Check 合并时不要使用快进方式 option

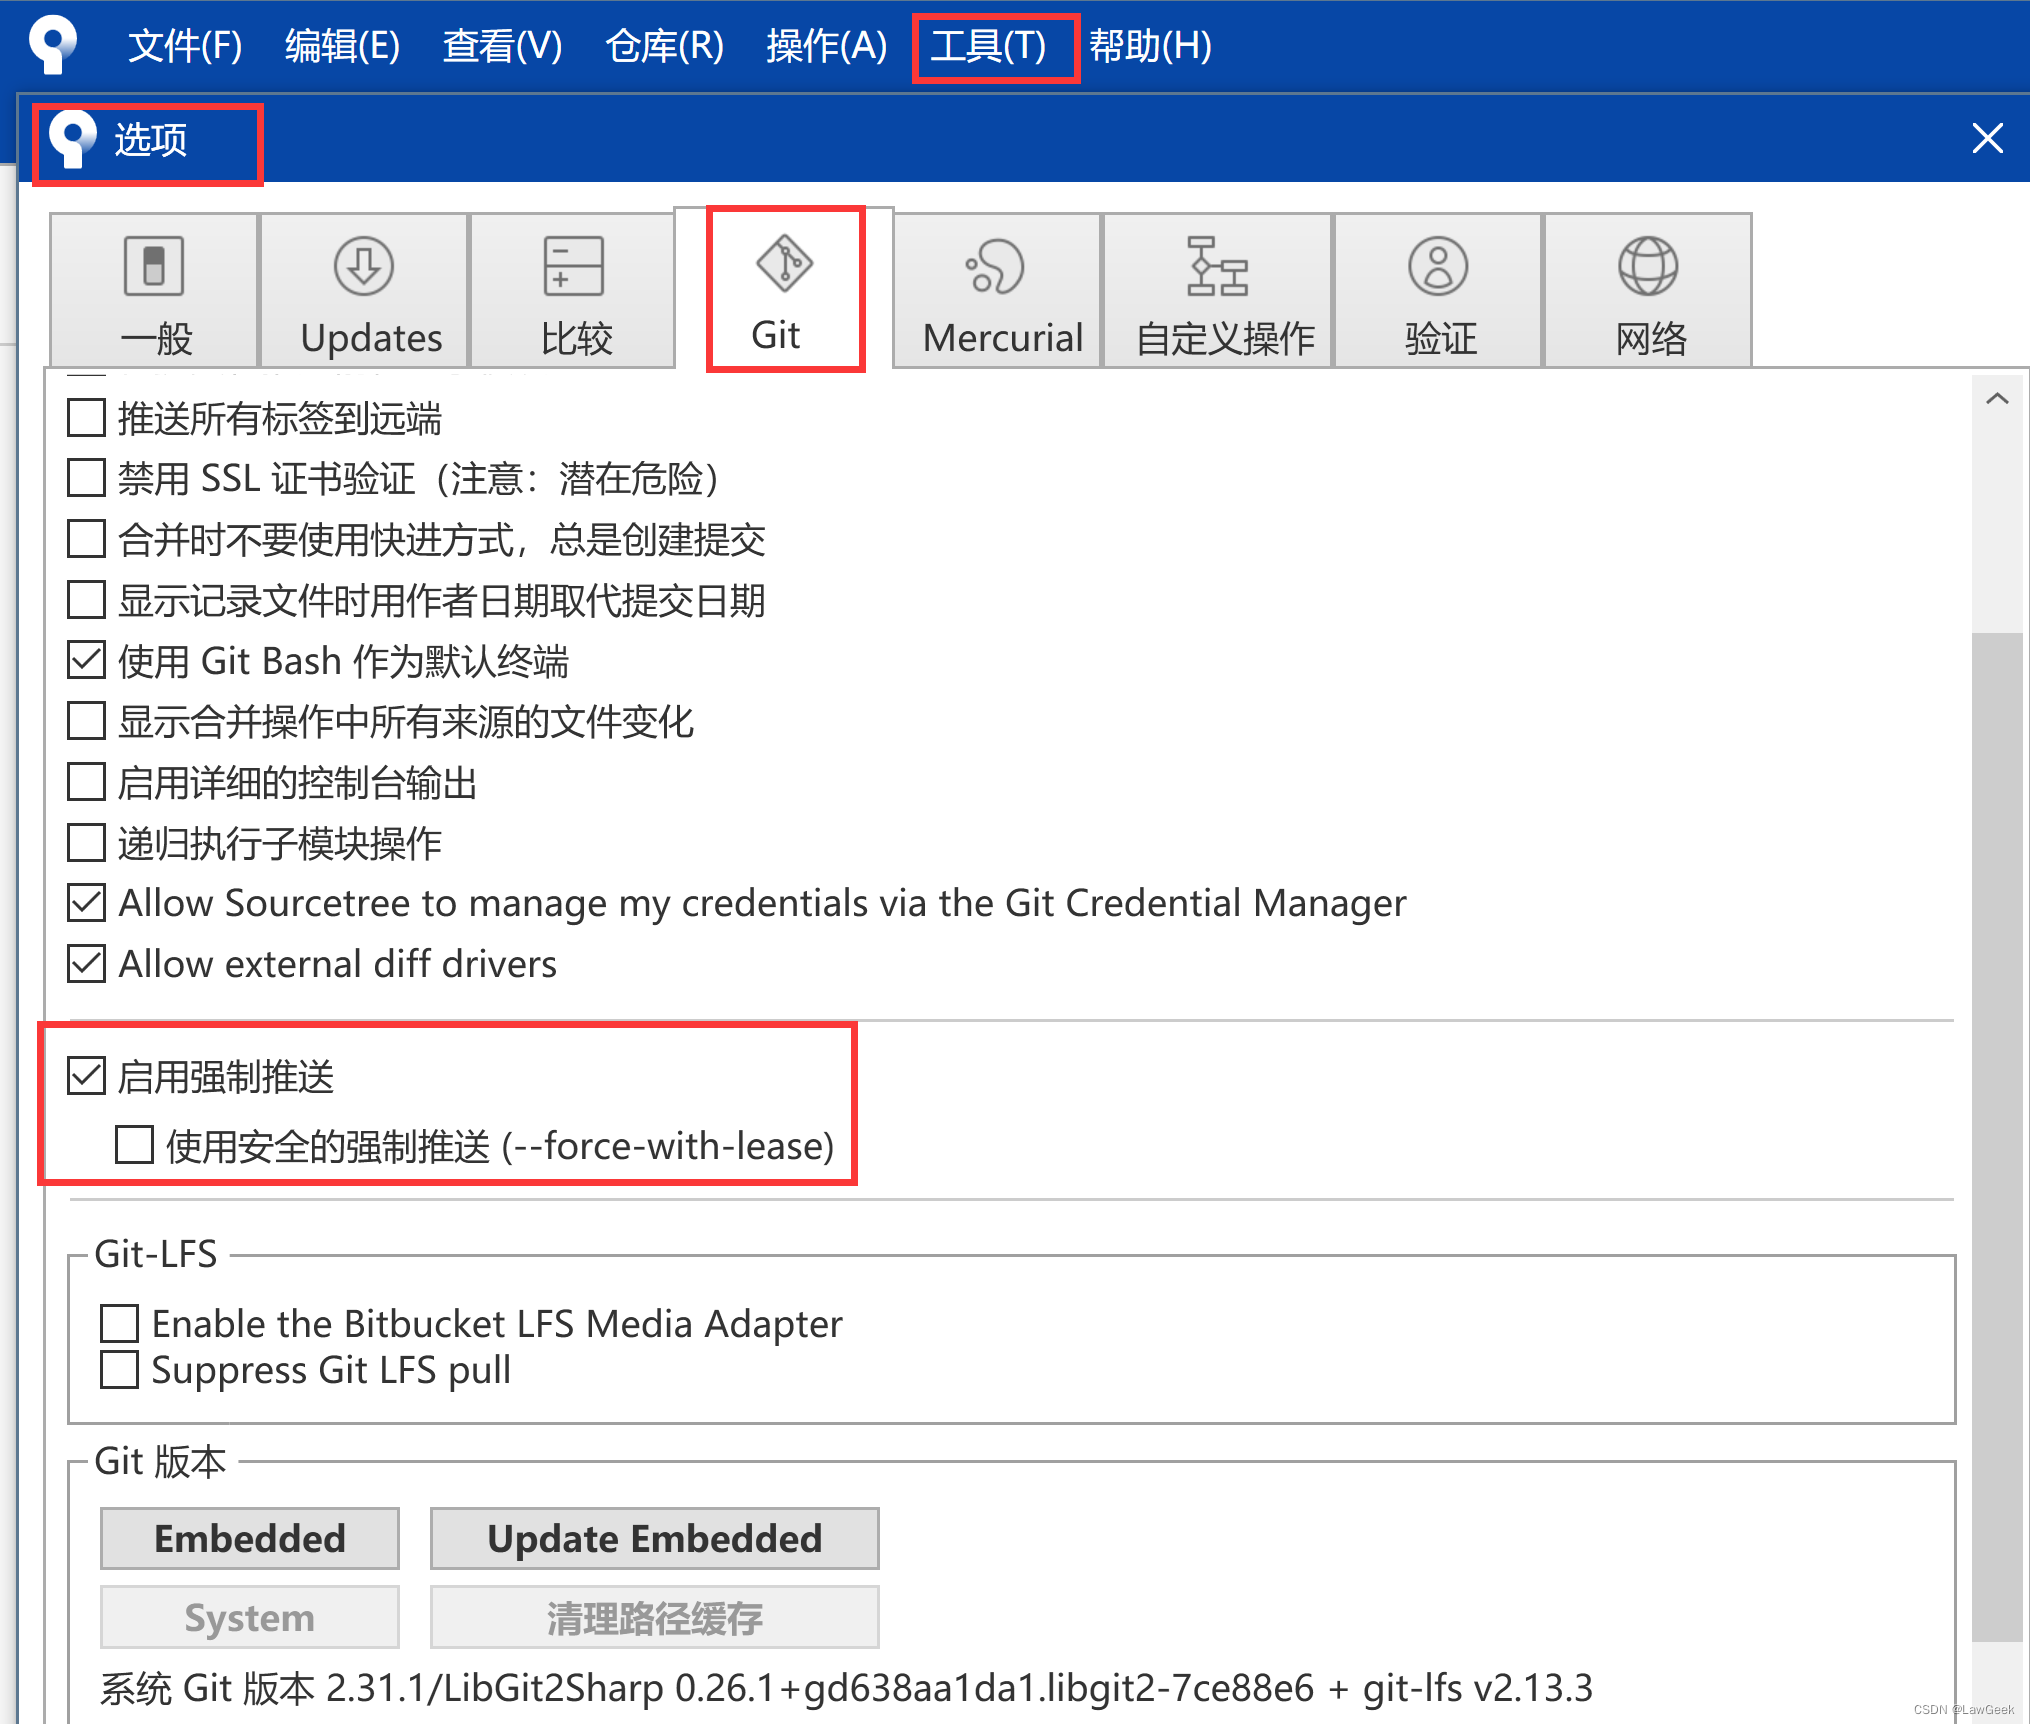click(86, 539)
